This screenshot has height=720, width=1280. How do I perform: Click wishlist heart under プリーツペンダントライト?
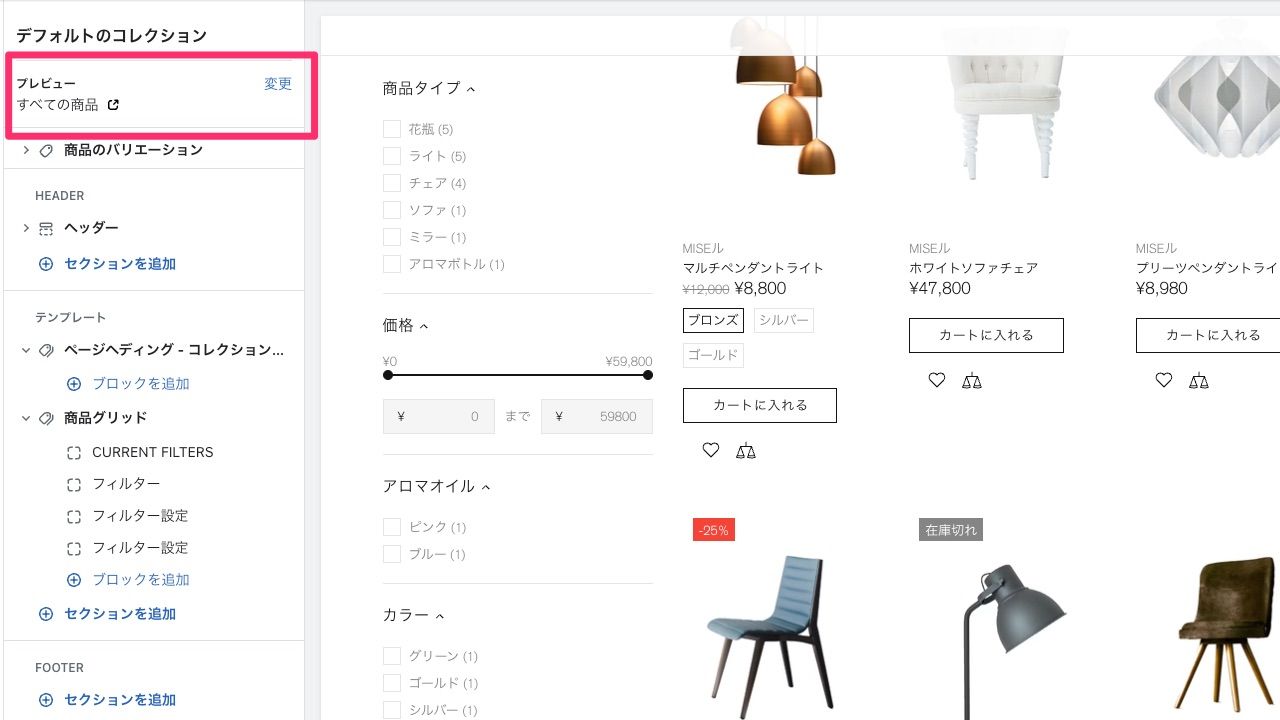(1164, 380)
